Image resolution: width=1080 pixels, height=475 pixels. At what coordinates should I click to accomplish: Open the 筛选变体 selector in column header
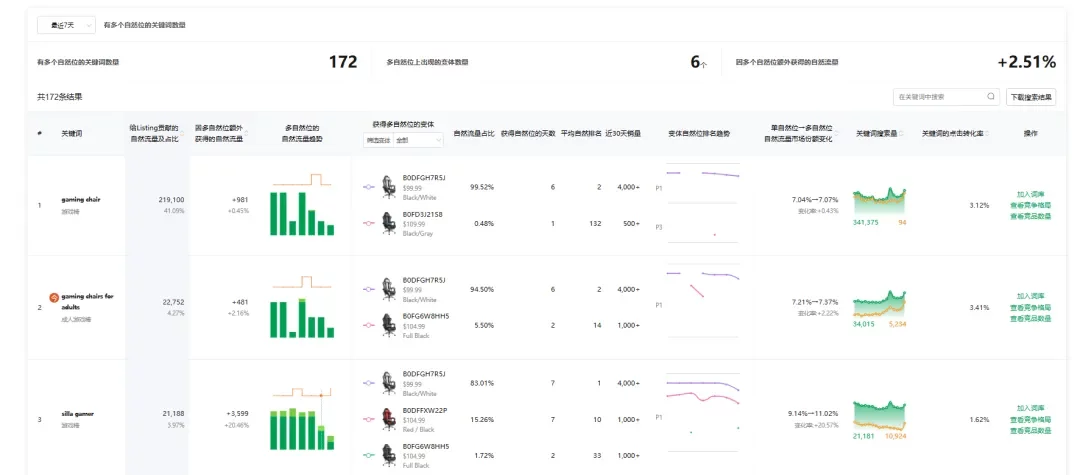(377, 141)
